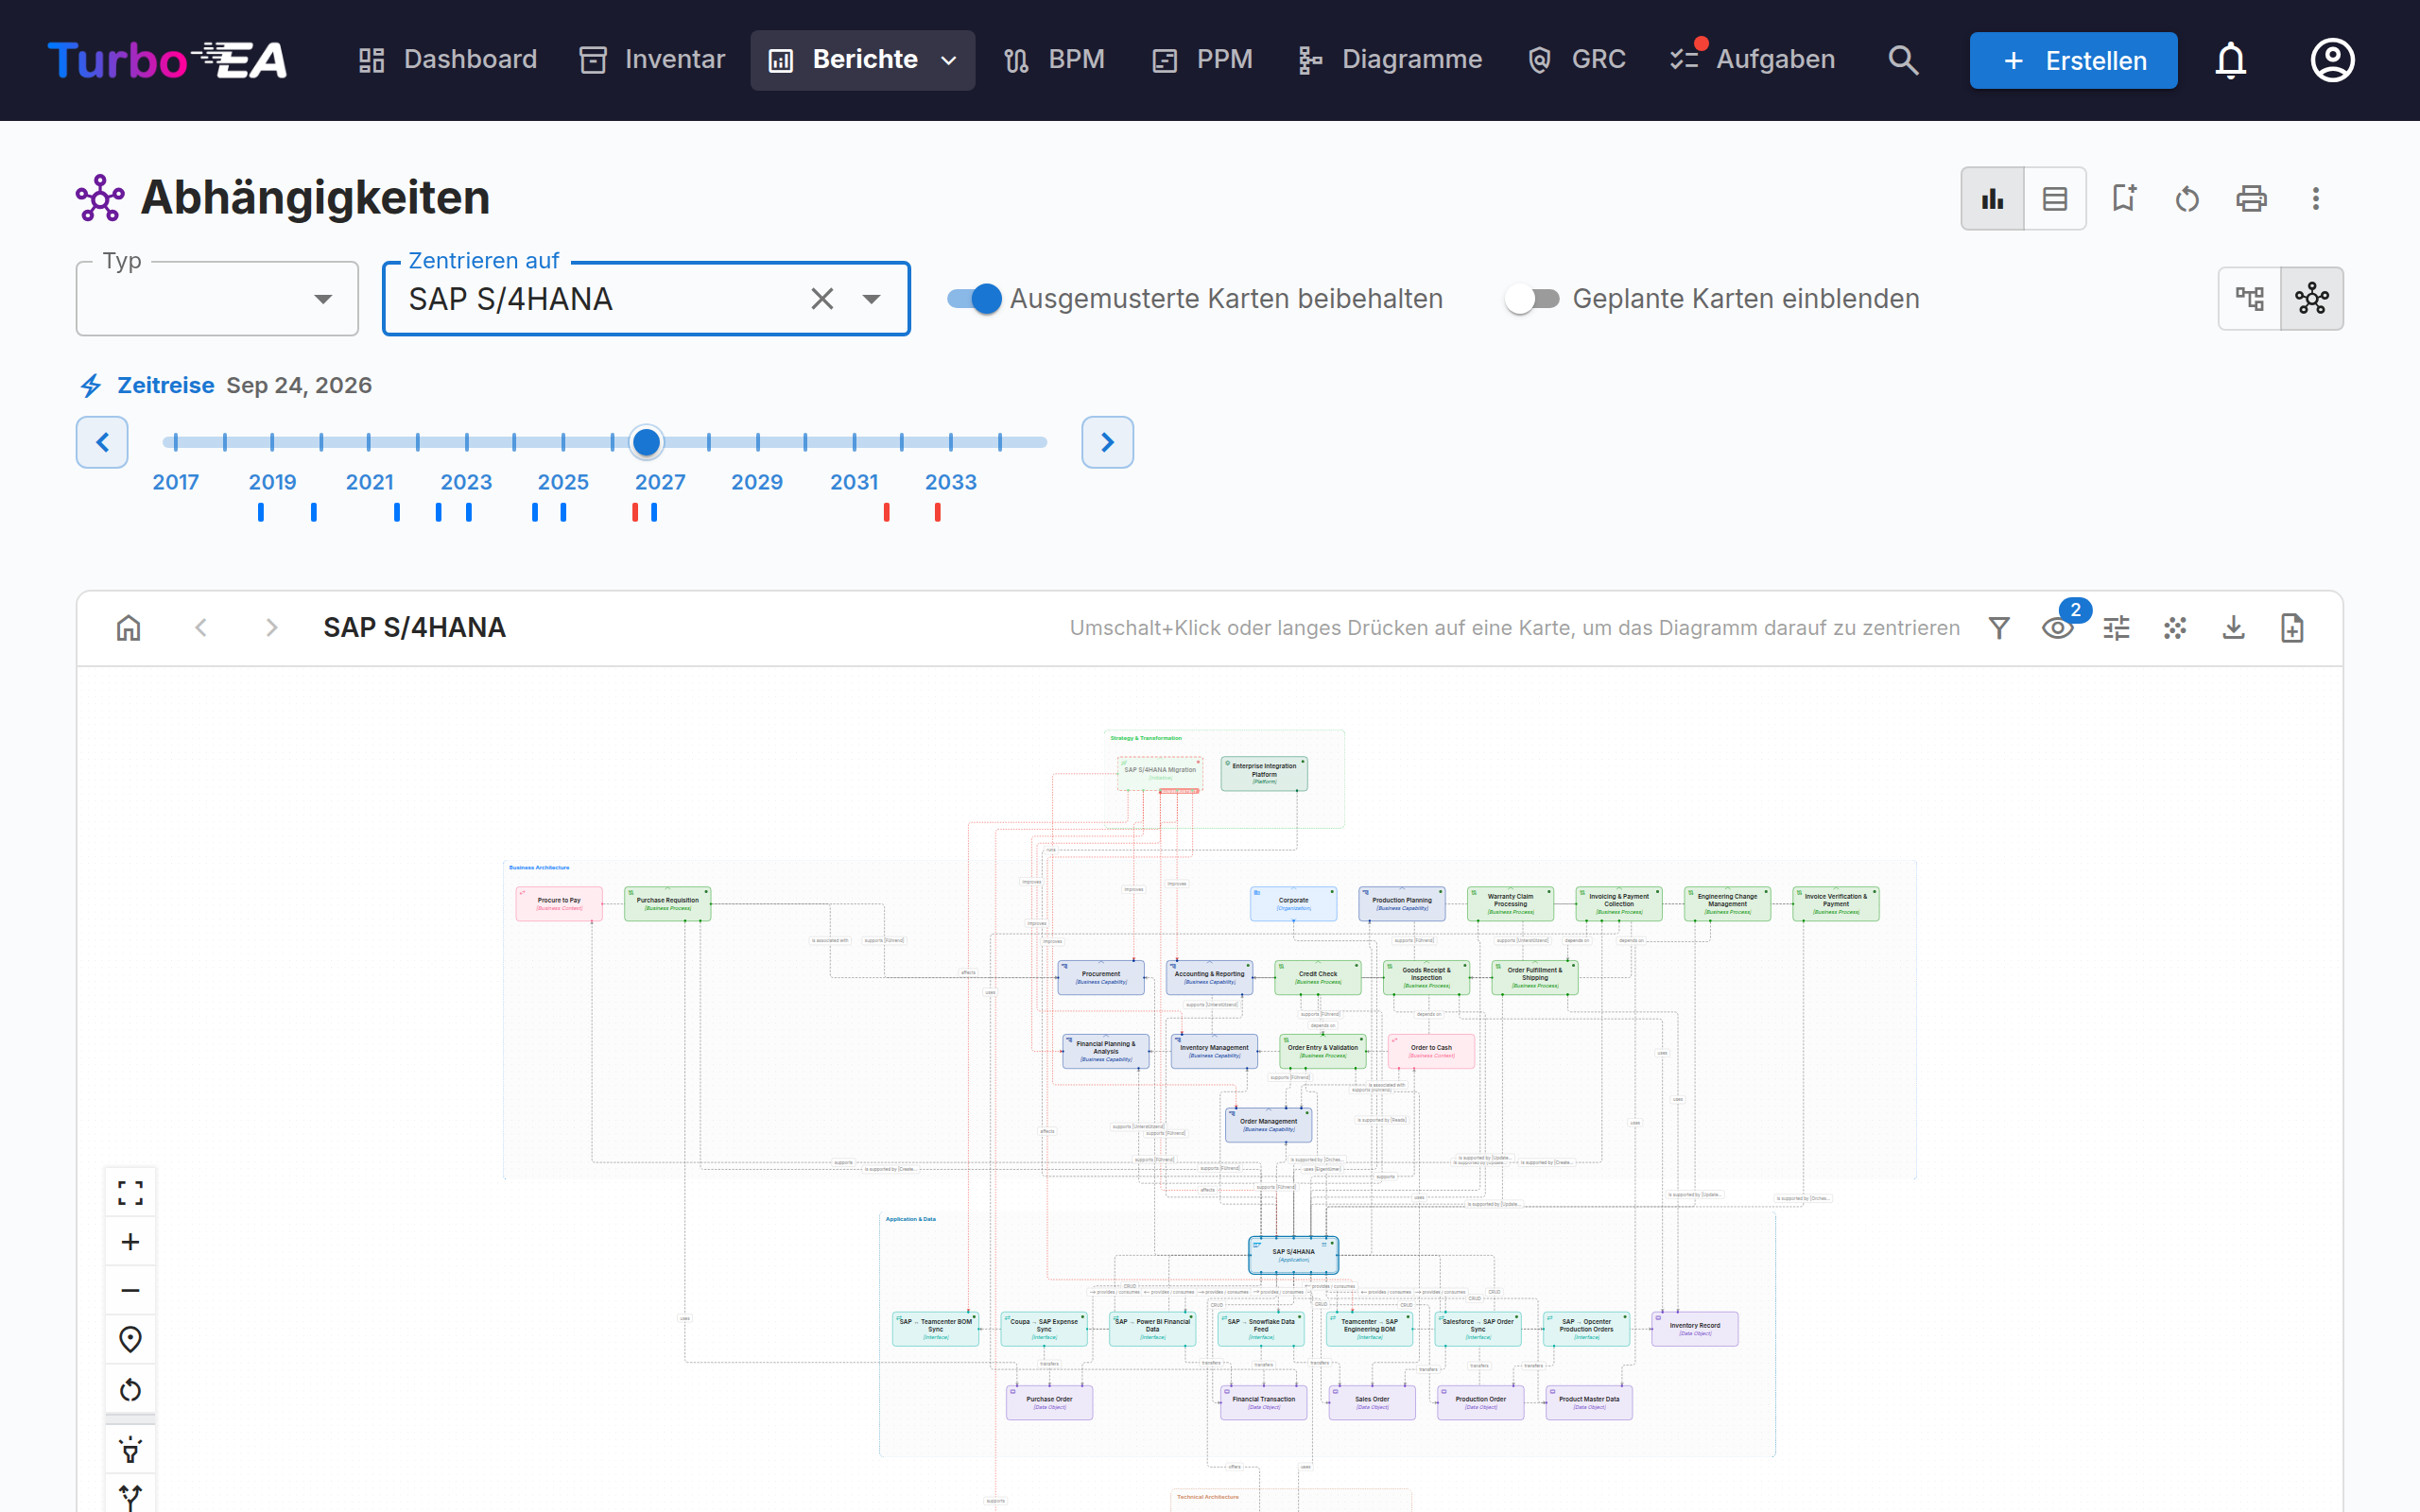Open user account menu
Image resolution: width=2420 pixels, height=1512 pixels.
click(x=2332, y=60)
